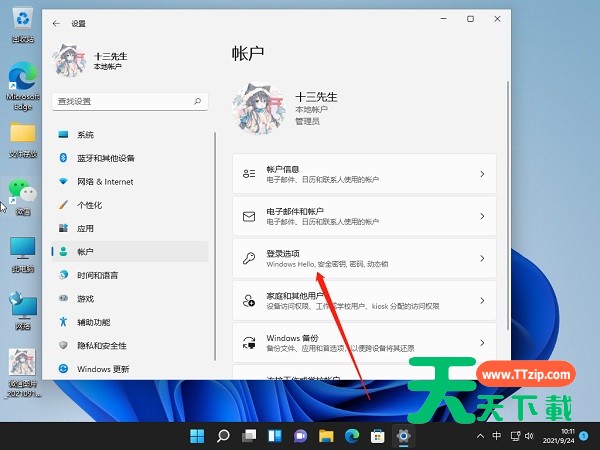
Task: Select 网络 & Internet in sidebar
Action: click(x=130, y=182)
